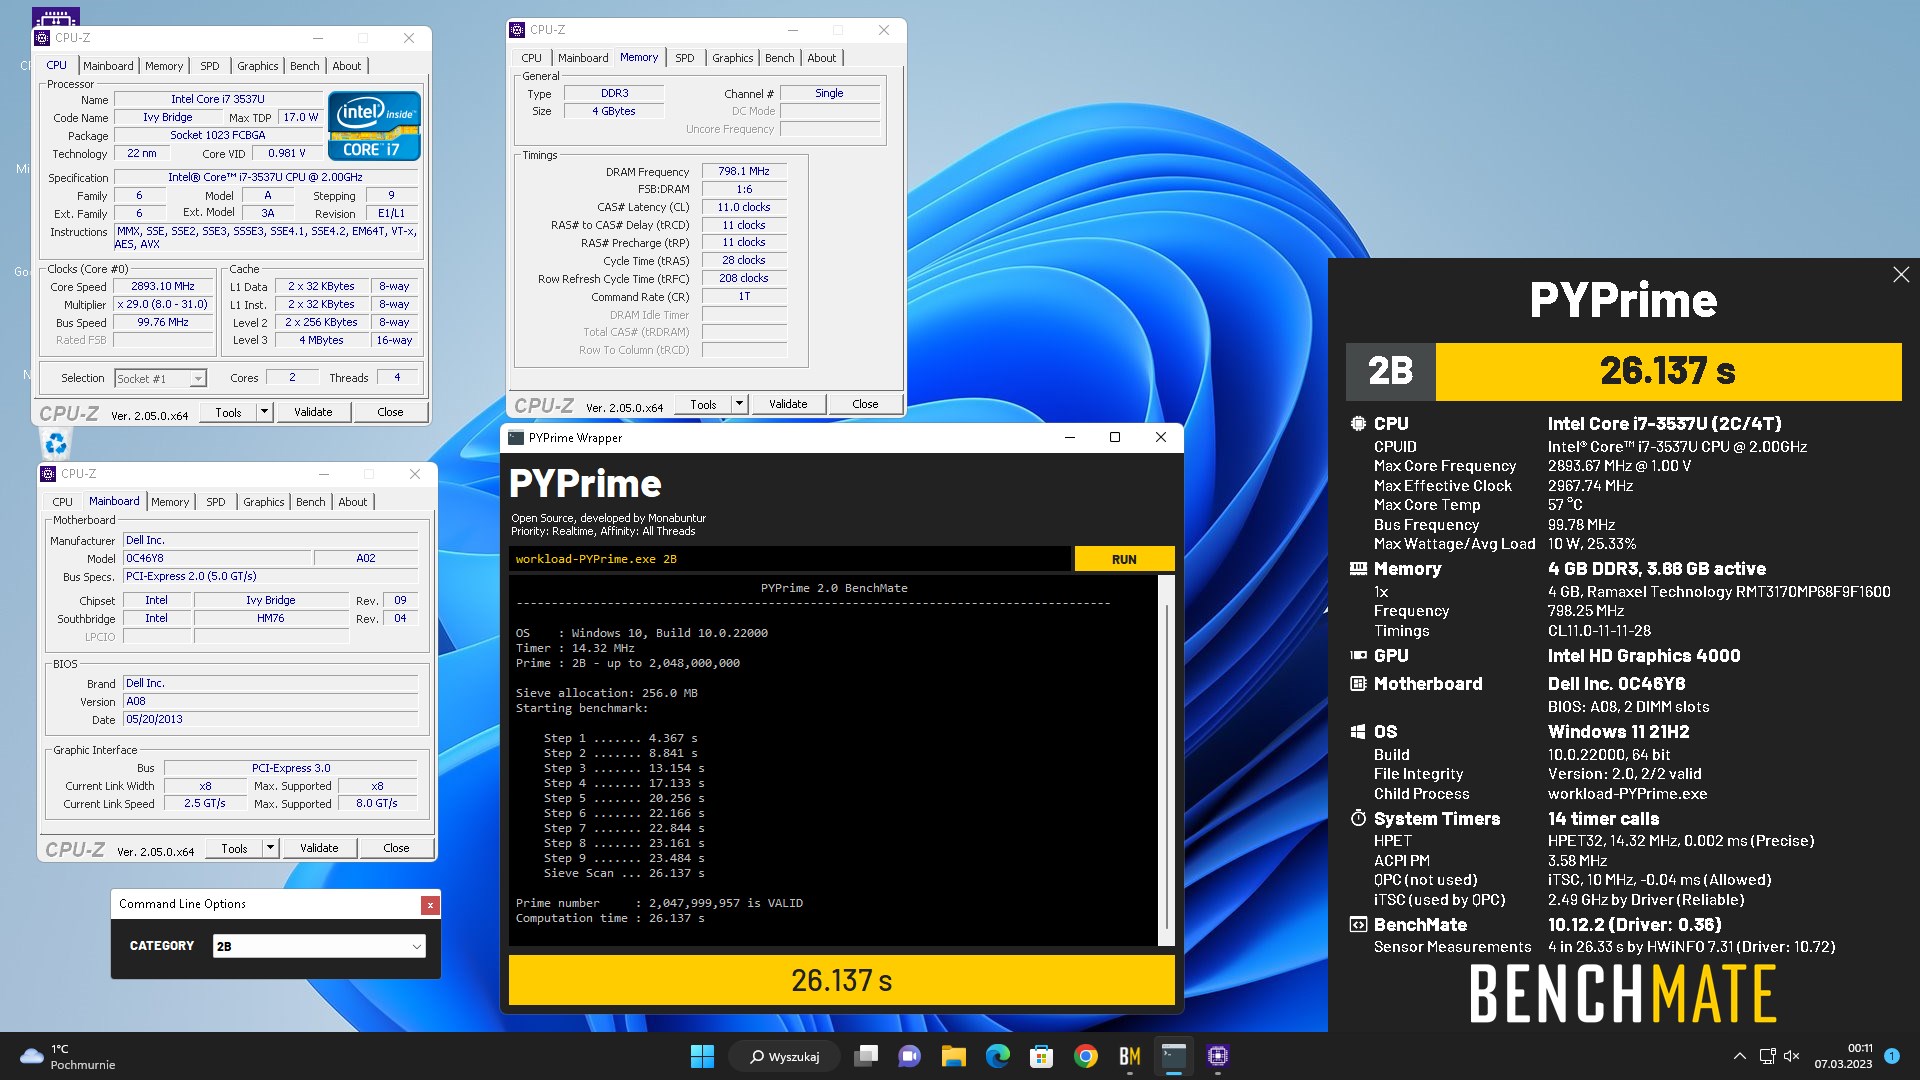Click the GPU icon in BenchMate panel
The width and height of the screenshot is (1920, 1080).
tap(1358, 656)
